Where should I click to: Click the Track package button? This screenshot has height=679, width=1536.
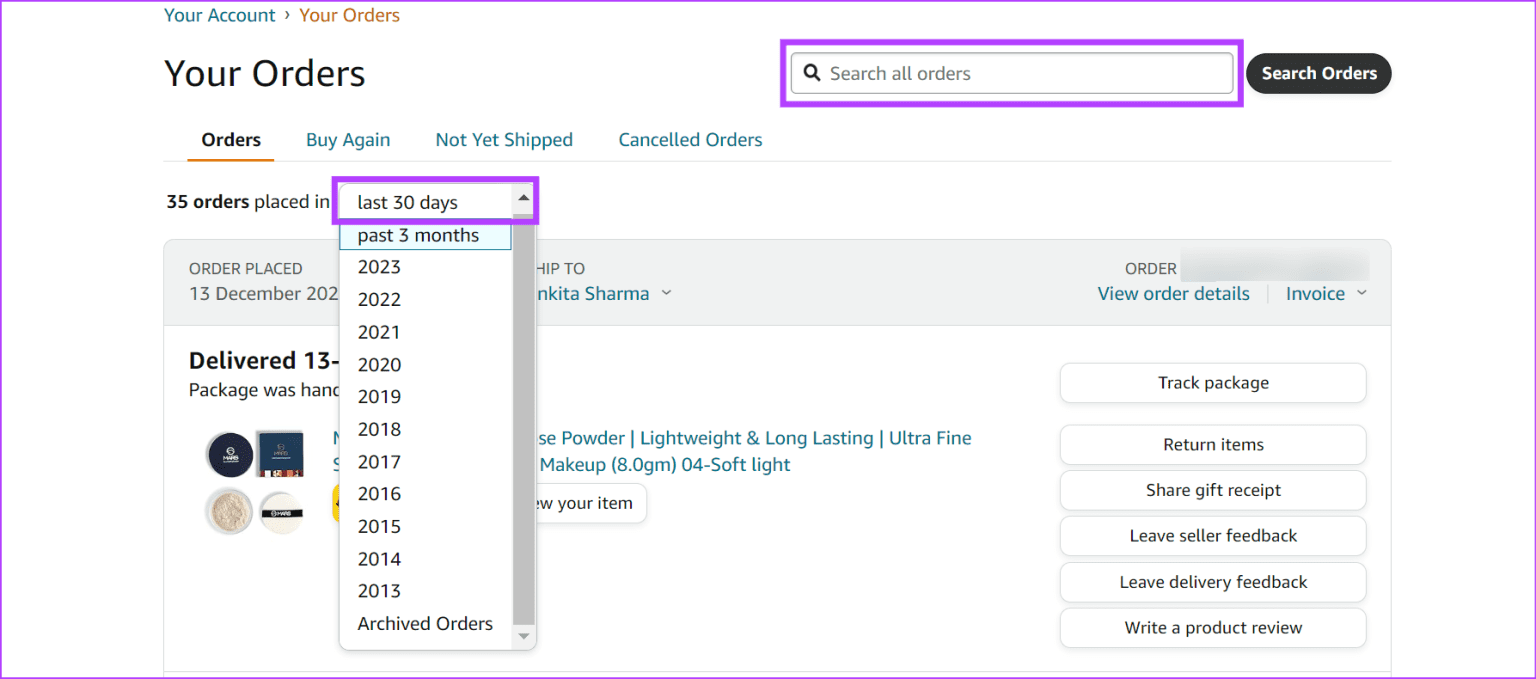pyautogui.click(x=1212, y=383)
